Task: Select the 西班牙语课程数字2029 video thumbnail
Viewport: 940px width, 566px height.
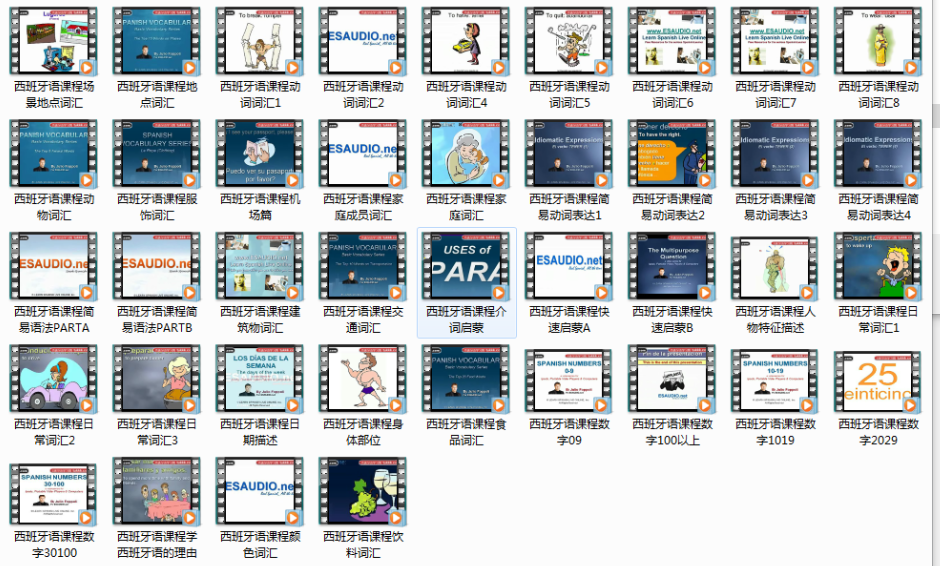Action: pos(877,378)
